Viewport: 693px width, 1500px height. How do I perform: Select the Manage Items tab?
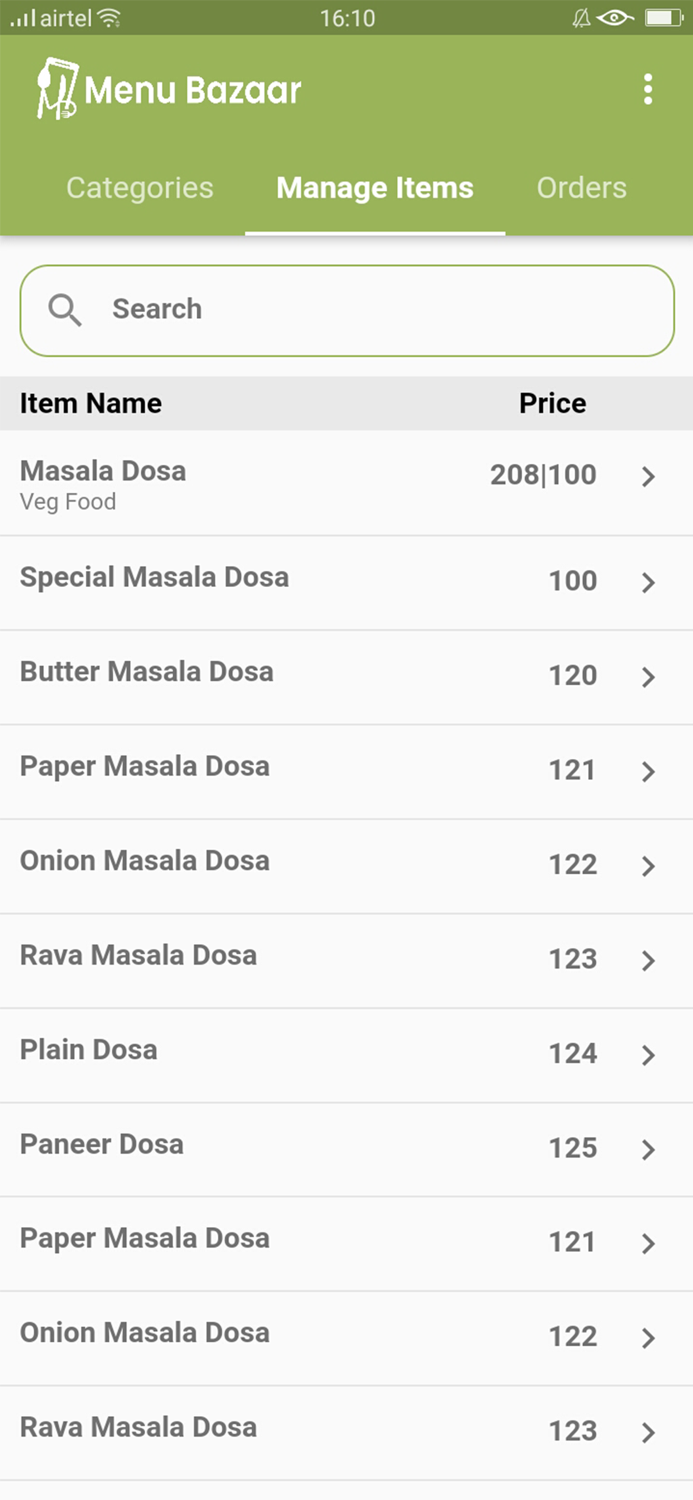(375, 188)
